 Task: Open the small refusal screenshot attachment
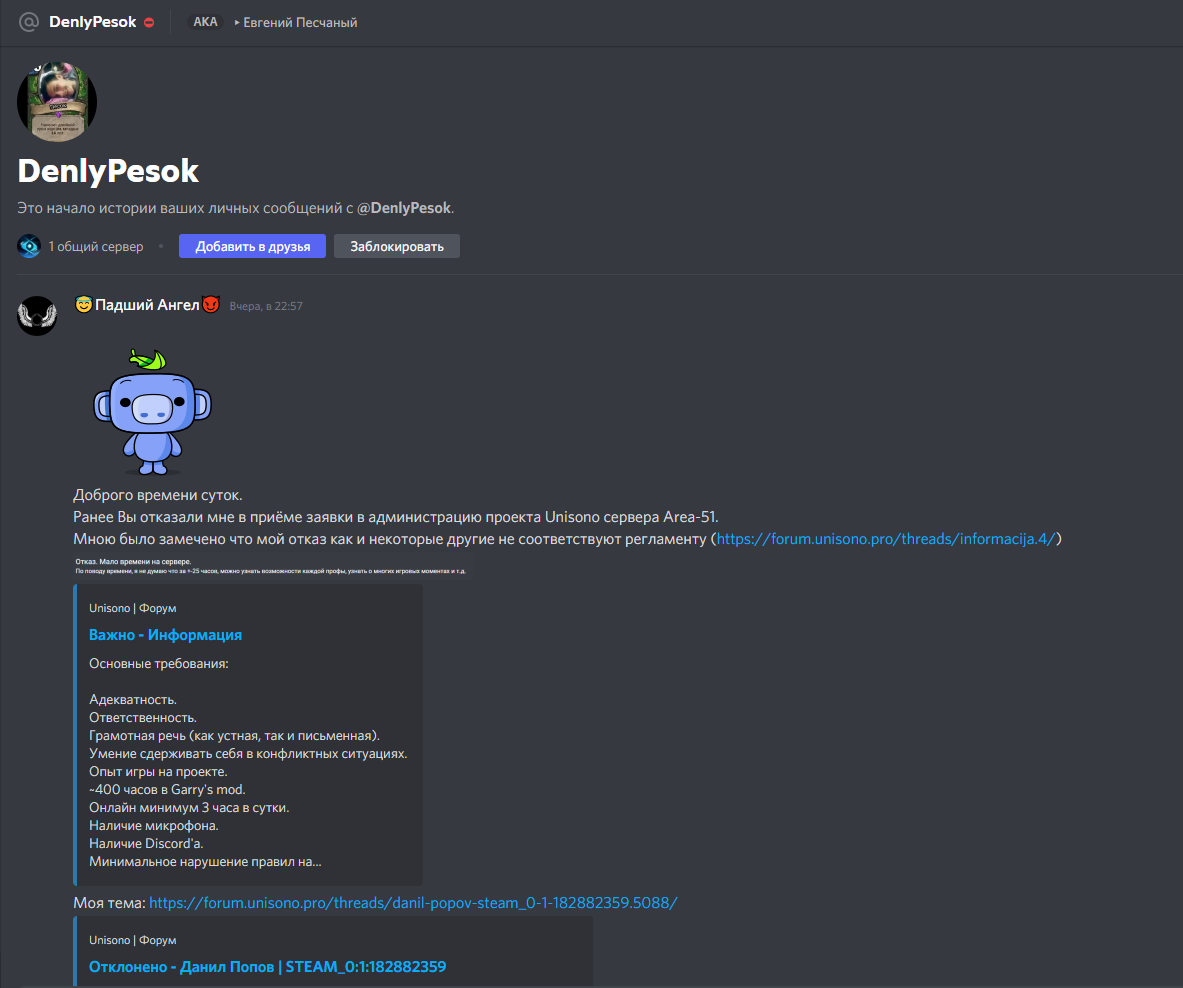coord(270,567)
